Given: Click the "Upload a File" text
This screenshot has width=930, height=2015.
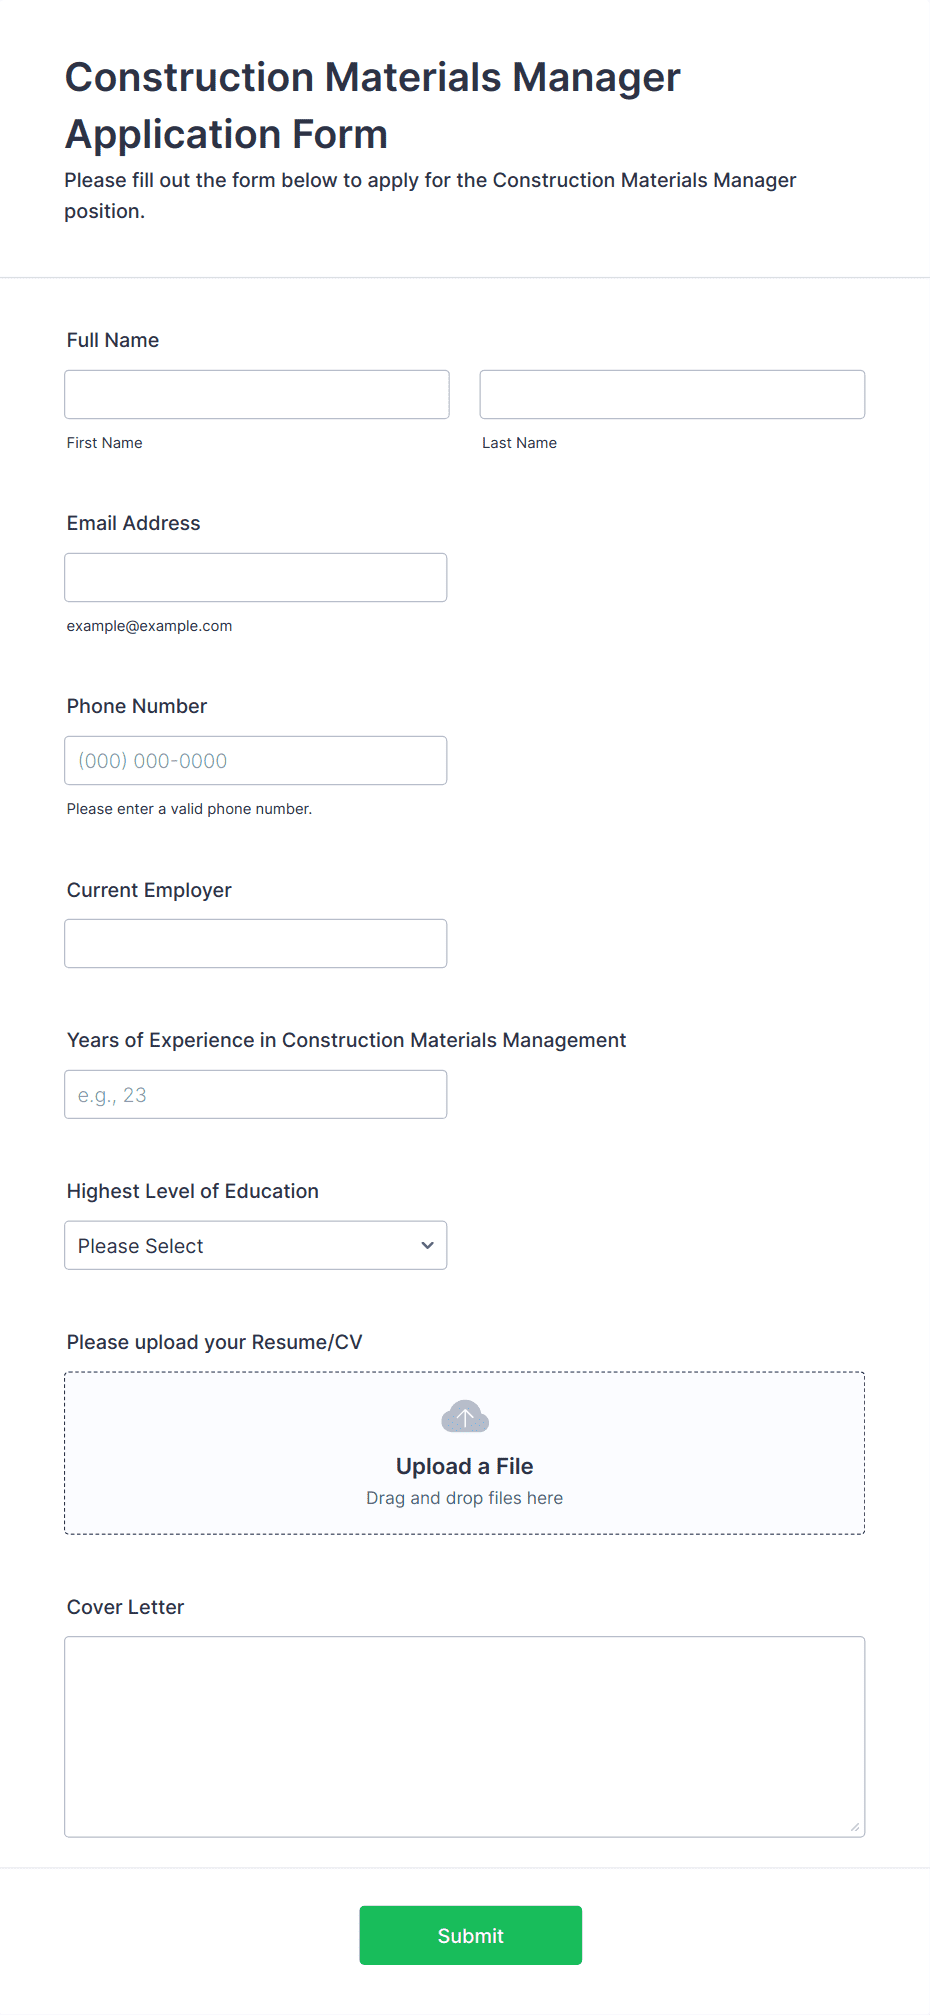Looking at the screenshot, I should click(465, 1466).
